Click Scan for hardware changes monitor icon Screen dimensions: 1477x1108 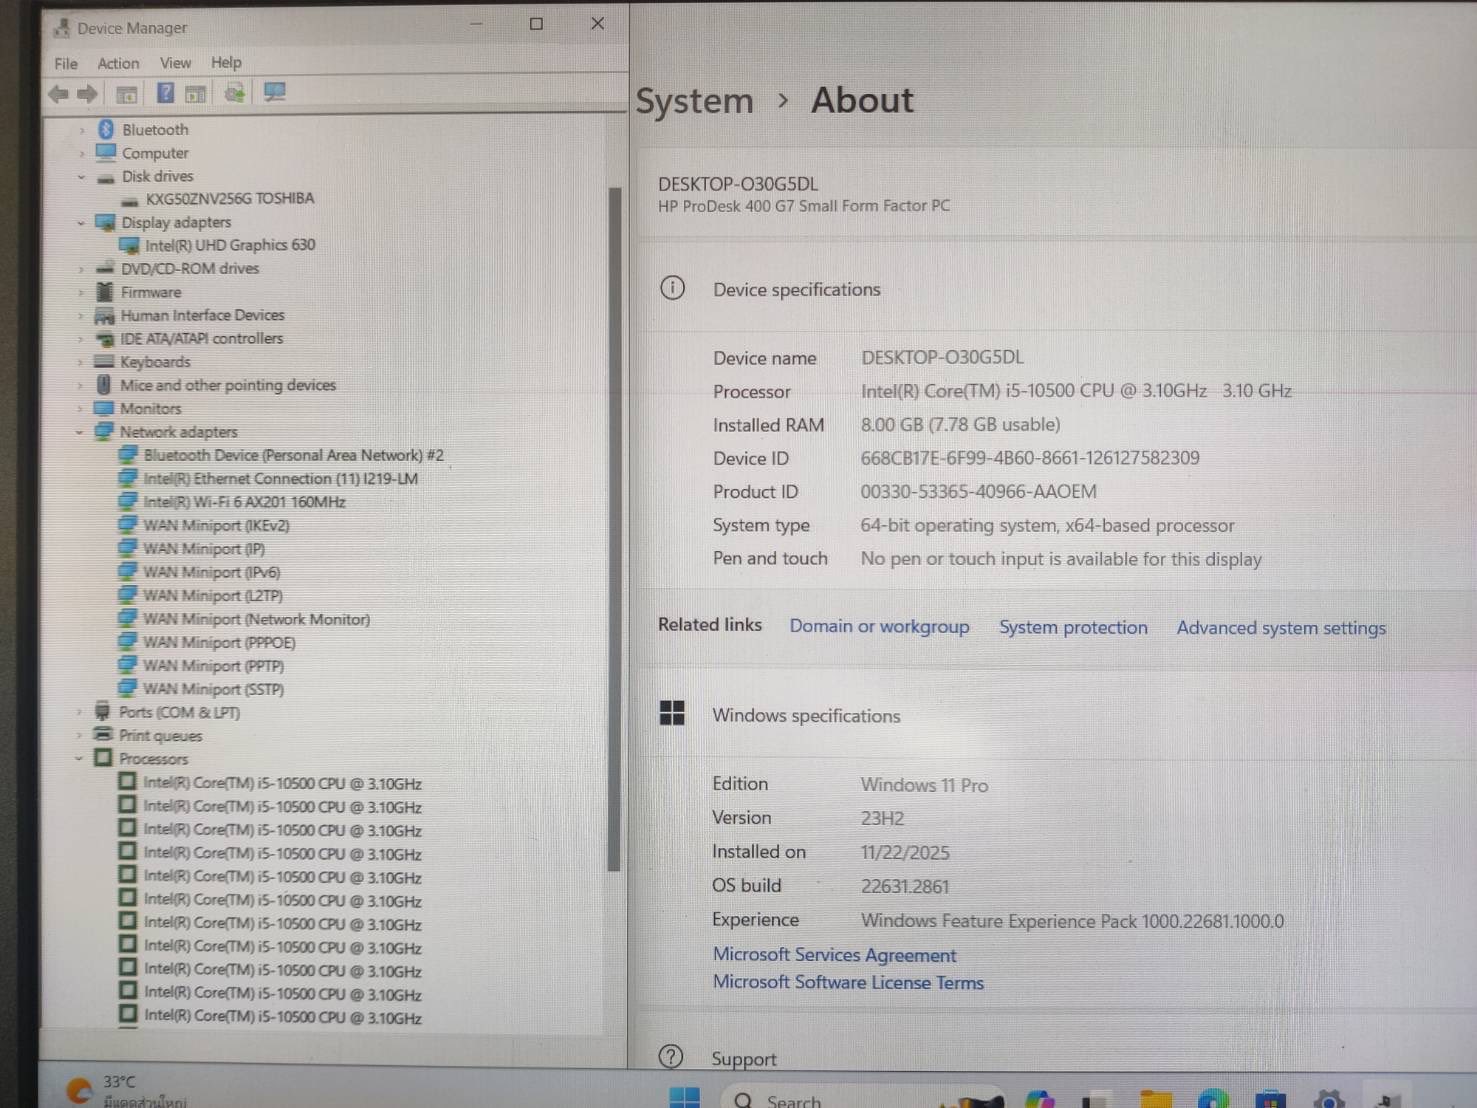point(274,93)
